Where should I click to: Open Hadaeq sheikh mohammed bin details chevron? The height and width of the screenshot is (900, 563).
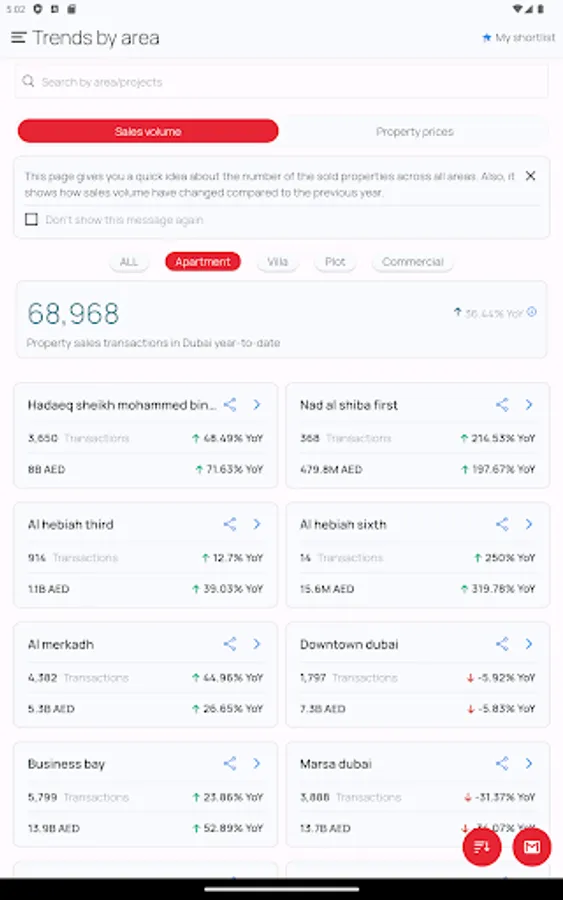(x=257, y=405)
